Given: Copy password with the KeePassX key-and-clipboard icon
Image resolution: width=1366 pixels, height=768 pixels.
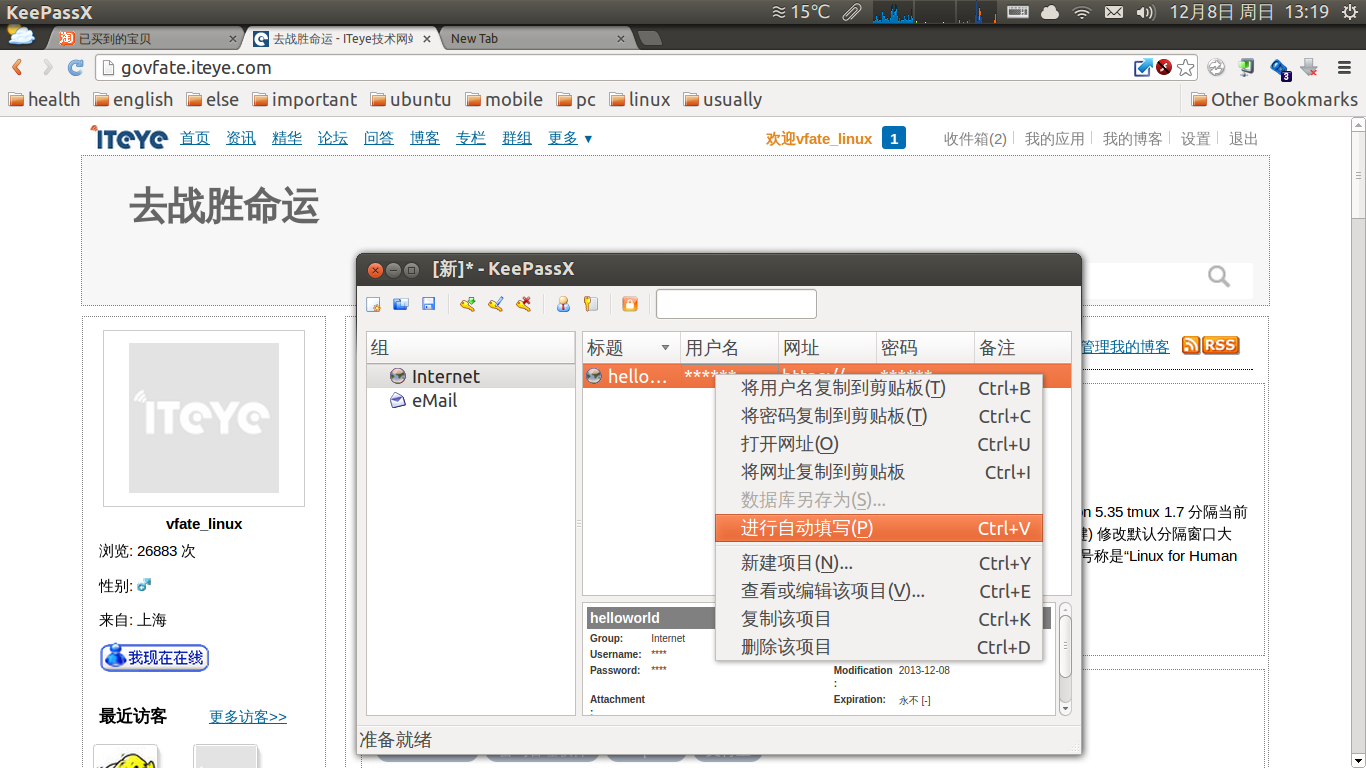Looking at the screenshot, I should pyautogui.click(x=590, y=304).
